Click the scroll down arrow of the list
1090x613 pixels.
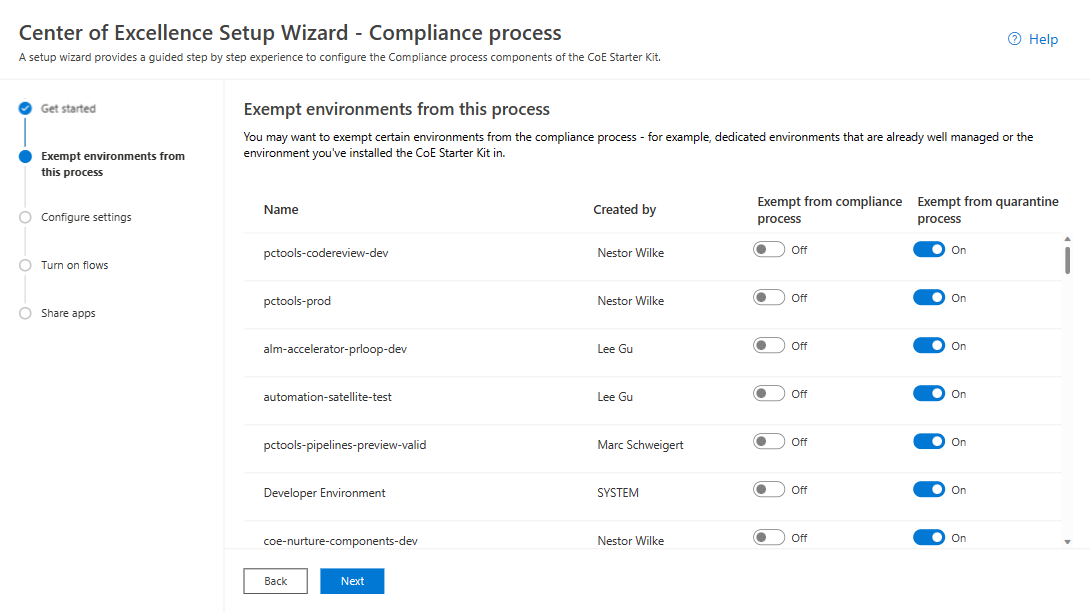click(x=1067, y=542)
